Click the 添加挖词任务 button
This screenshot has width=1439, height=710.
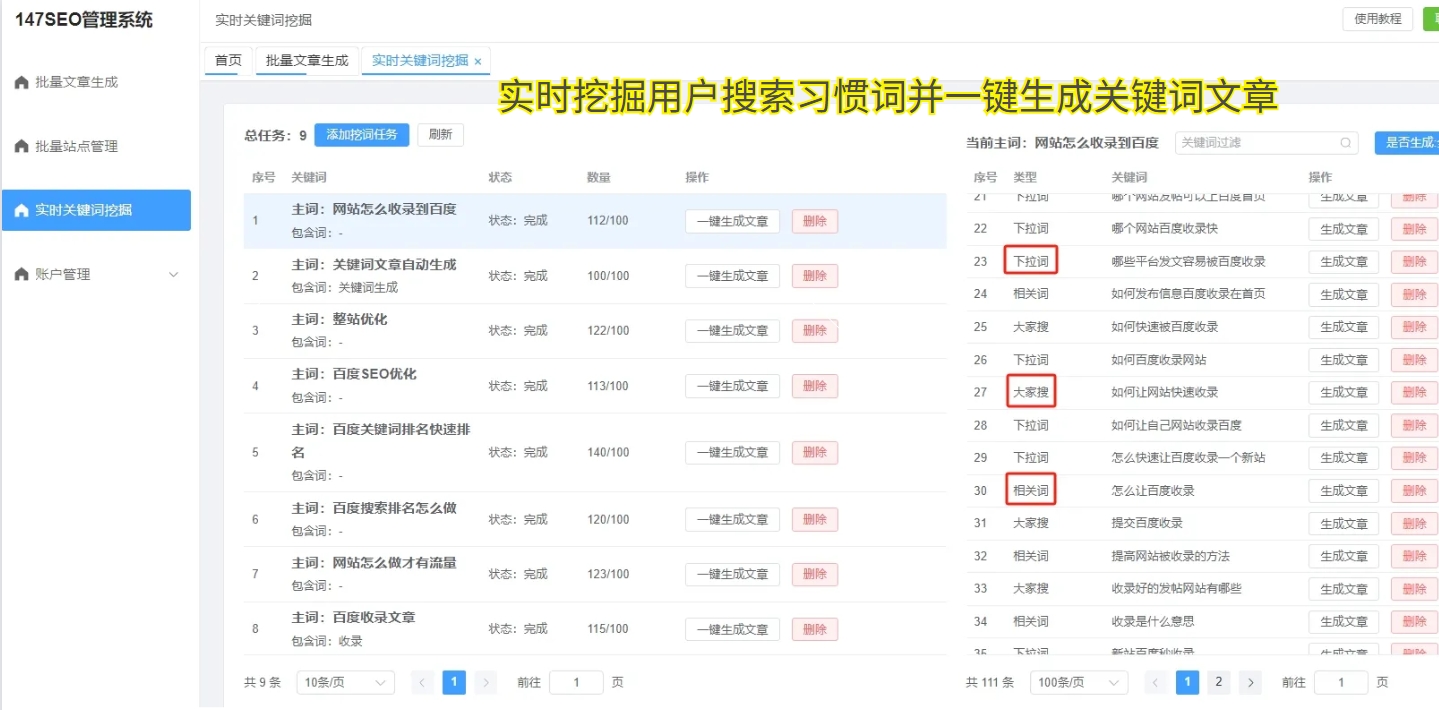(x=361, y=134)
